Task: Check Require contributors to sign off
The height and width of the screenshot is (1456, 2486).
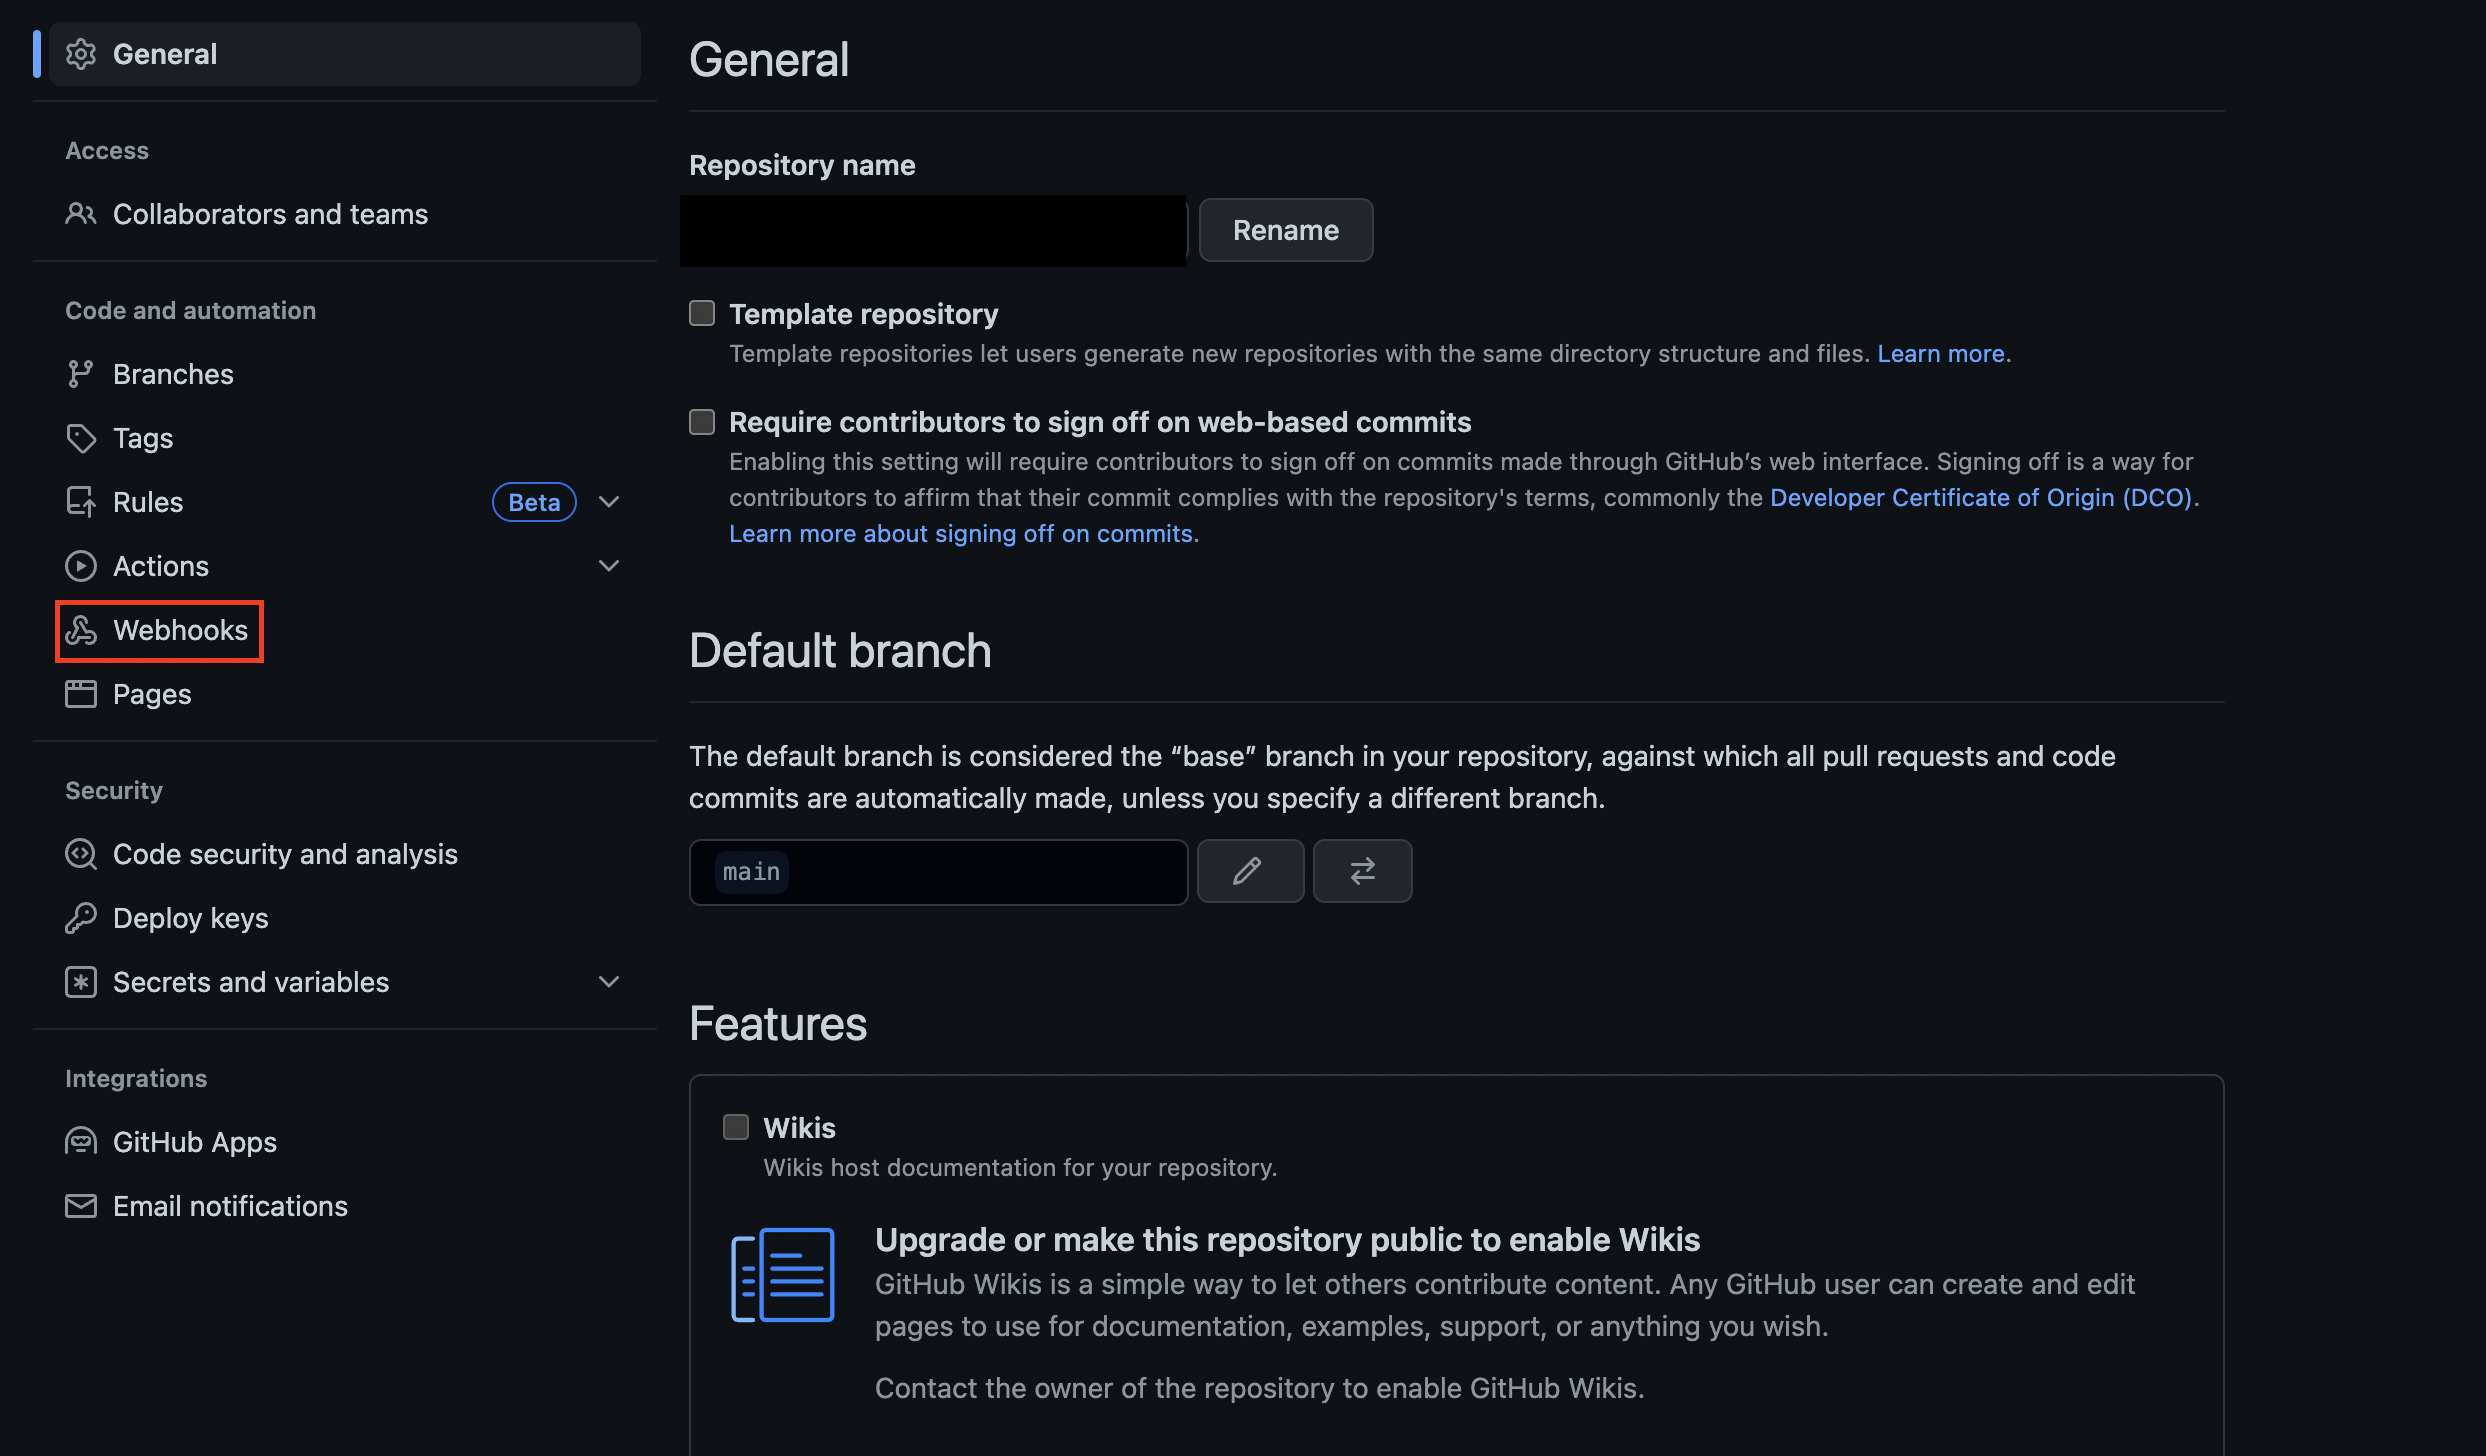Action: tap(702, 422)
